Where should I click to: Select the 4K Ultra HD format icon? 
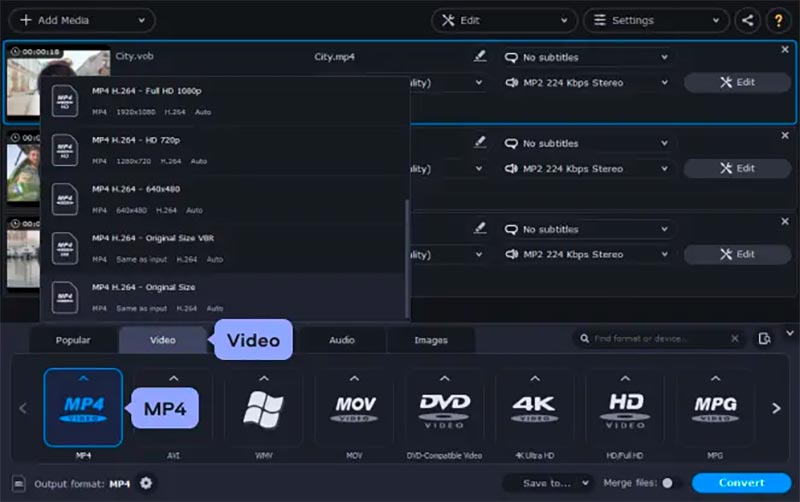coord(535,409)
